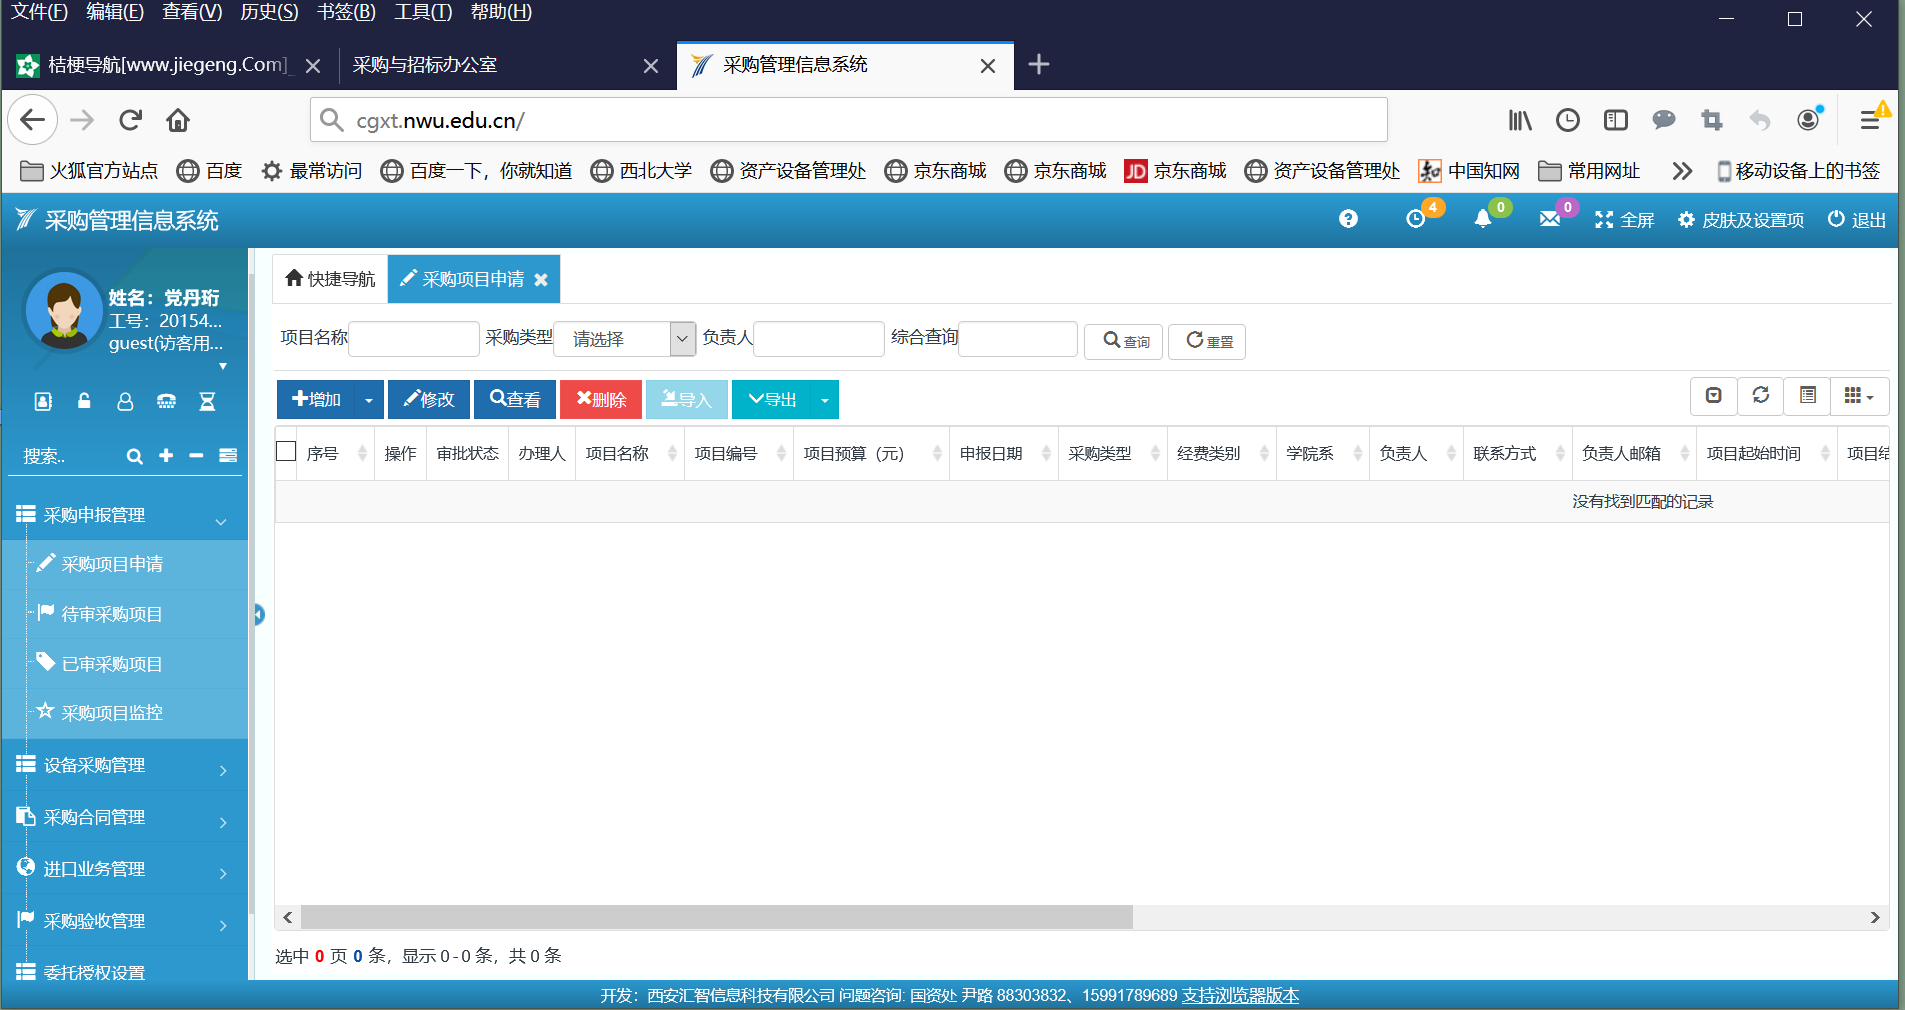
Task: Click the sidebar collapse handle arrow
Action: click(258, 614)
